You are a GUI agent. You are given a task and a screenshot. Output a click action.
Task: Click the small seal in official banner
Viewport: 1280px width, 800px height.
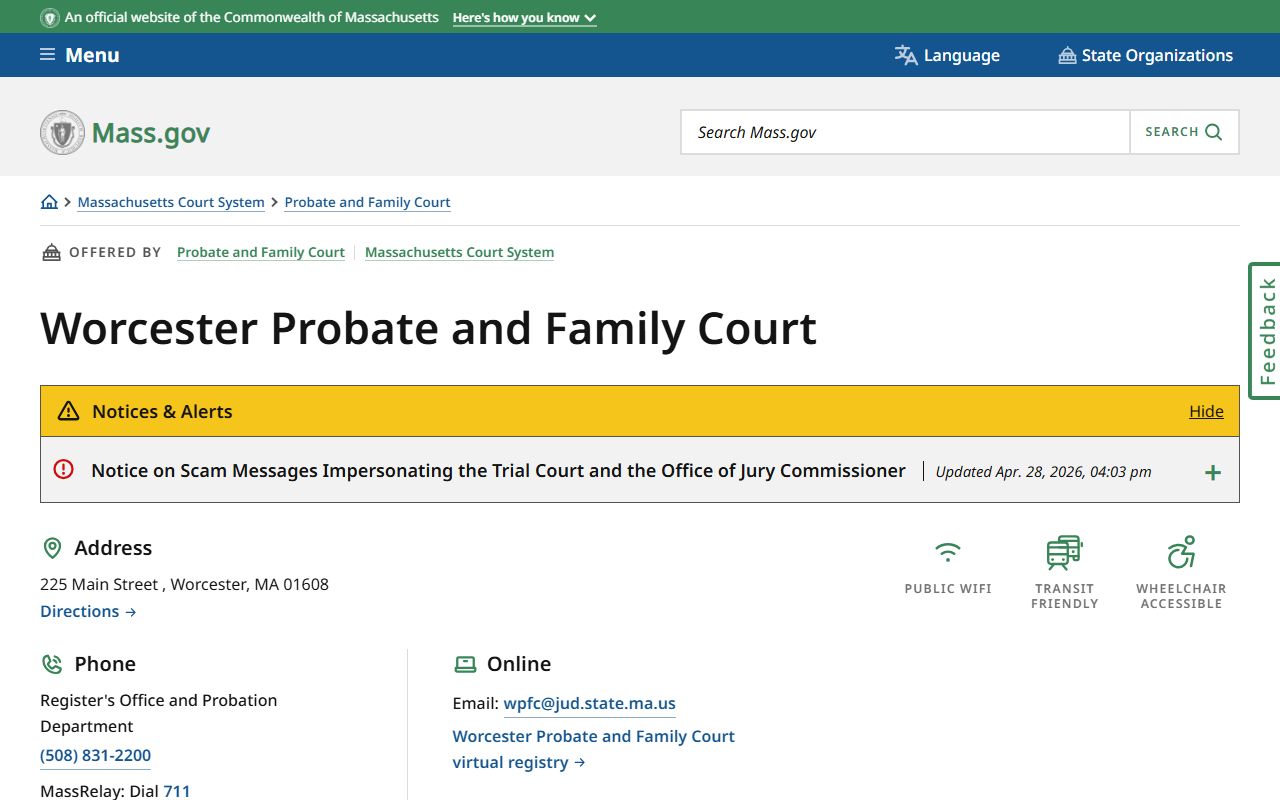[49, 18]
